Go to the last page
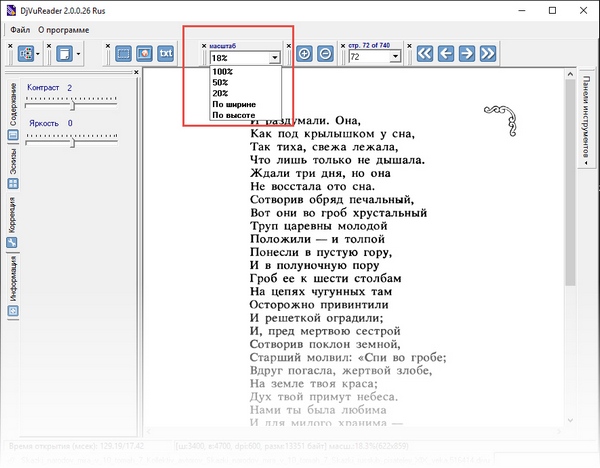600x468 pixels. 488,53
